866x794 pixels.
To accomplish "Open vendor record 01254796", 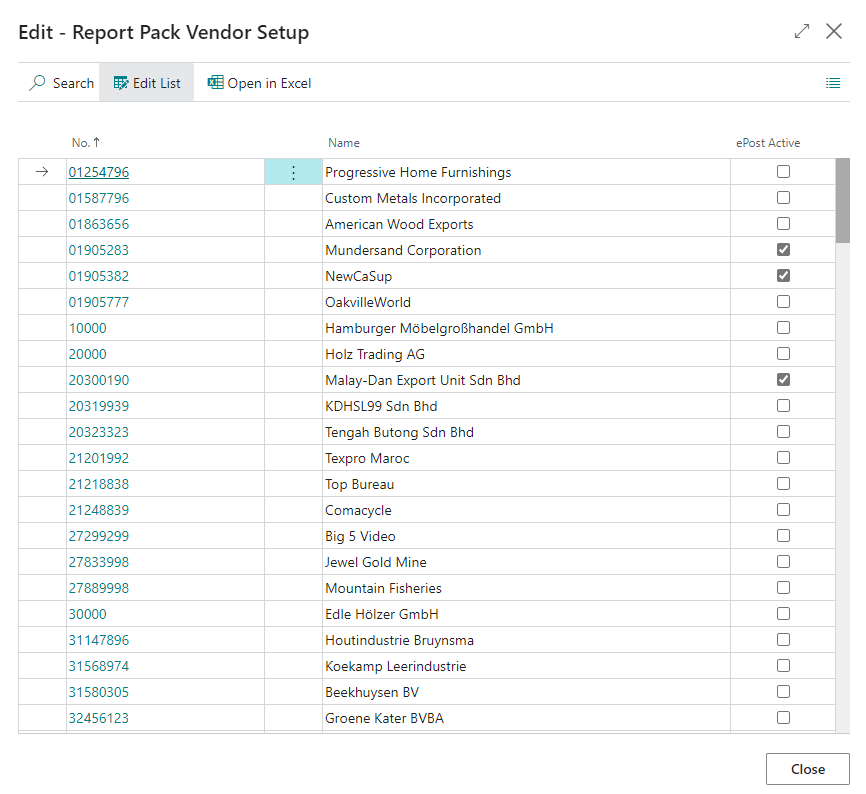I will (x=98, y=171).
